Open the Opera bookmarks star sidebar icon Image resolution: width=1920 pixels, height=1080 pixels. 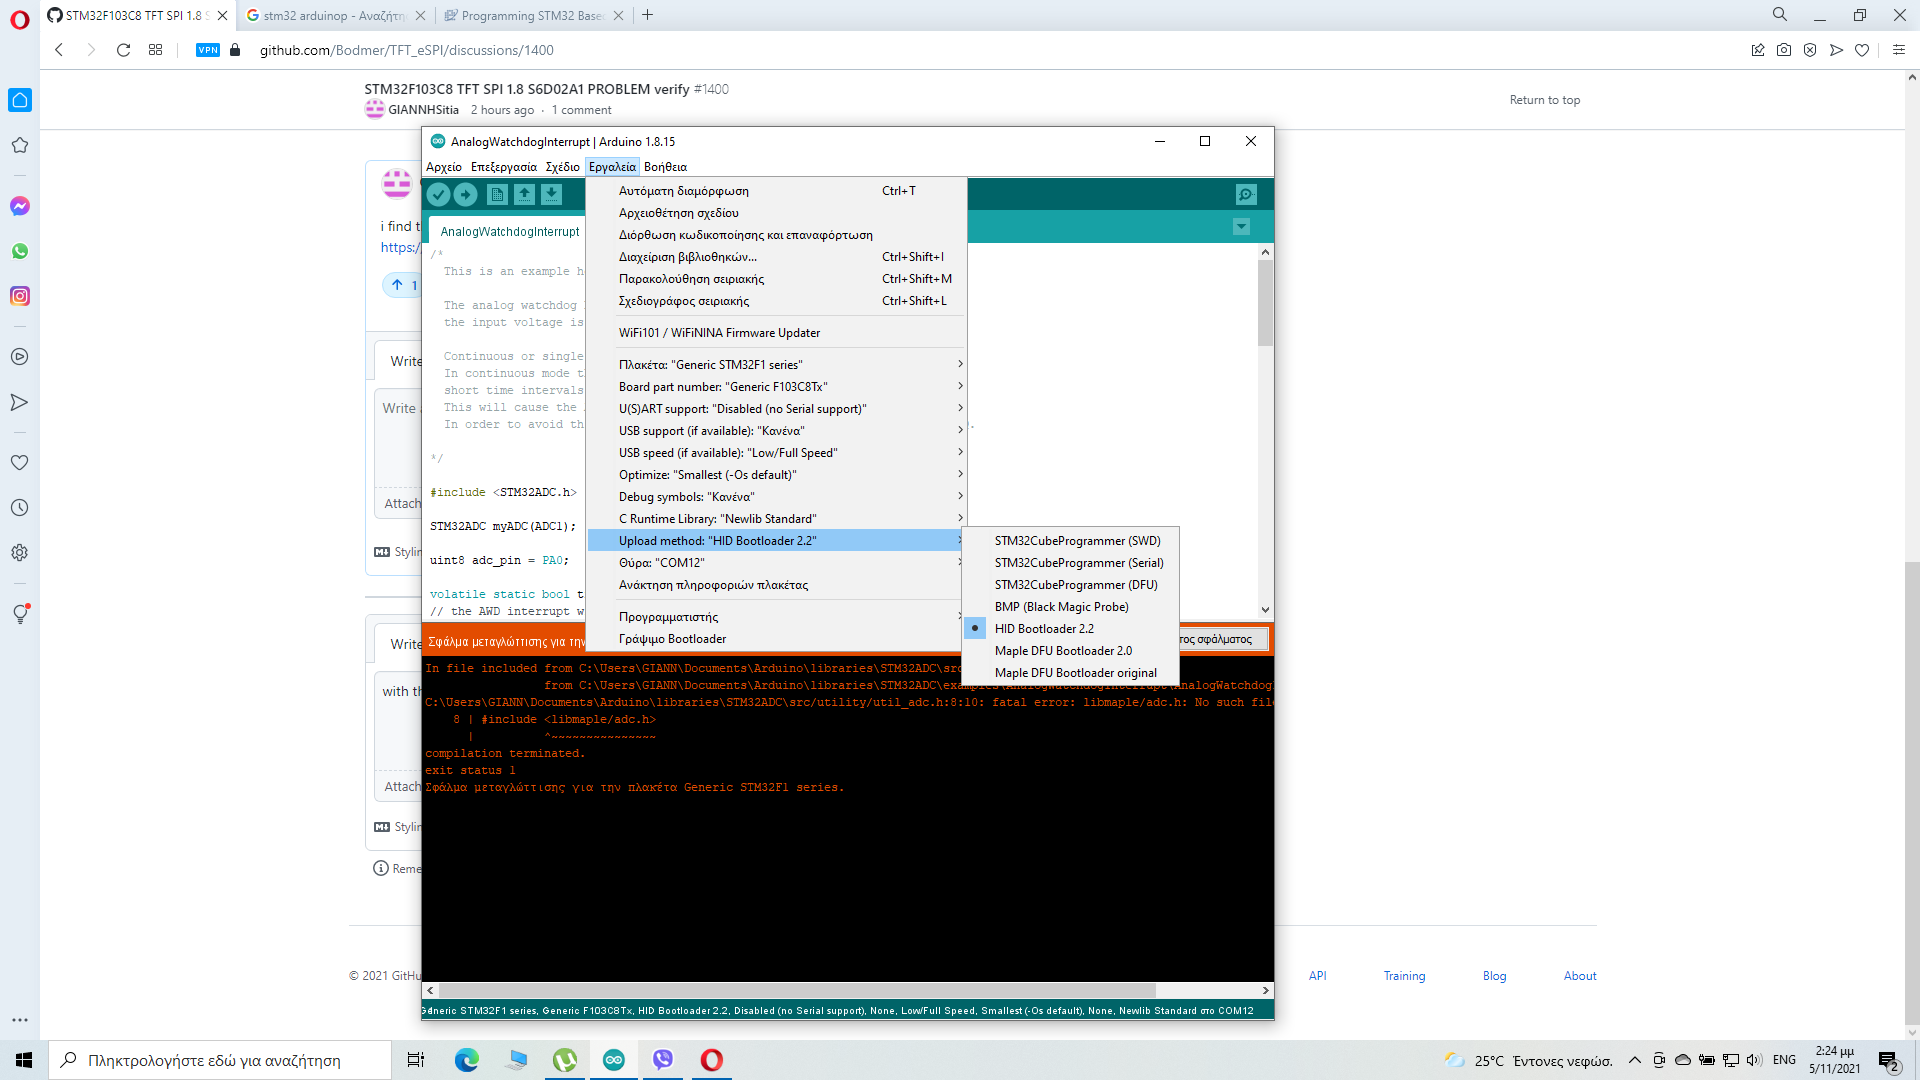coord(19,145)
